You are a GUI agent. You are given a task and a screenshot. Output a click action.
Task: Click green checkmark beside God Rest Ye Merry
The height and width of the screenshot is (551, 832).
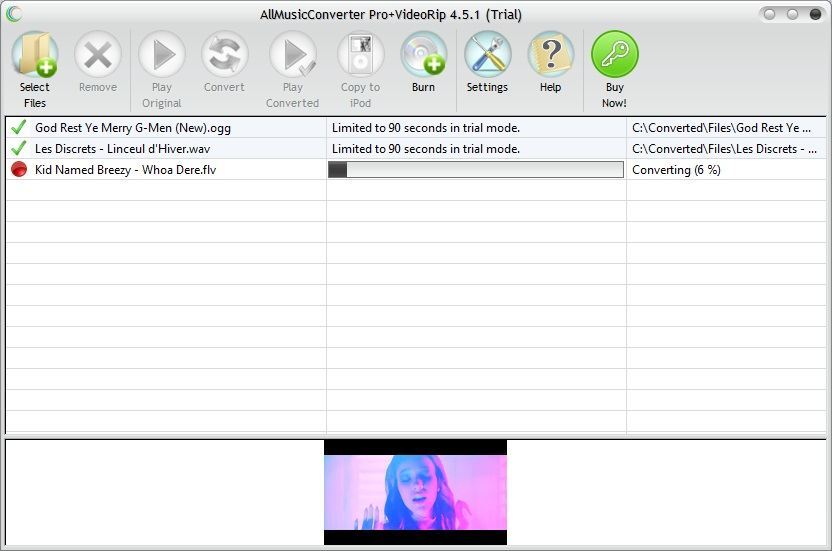click(19, 127)
